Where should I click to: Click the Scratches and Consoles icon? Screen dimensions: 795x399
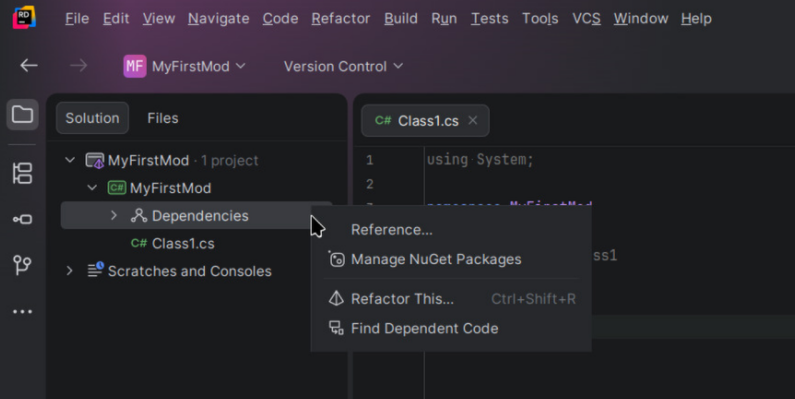tap(95, 270)
